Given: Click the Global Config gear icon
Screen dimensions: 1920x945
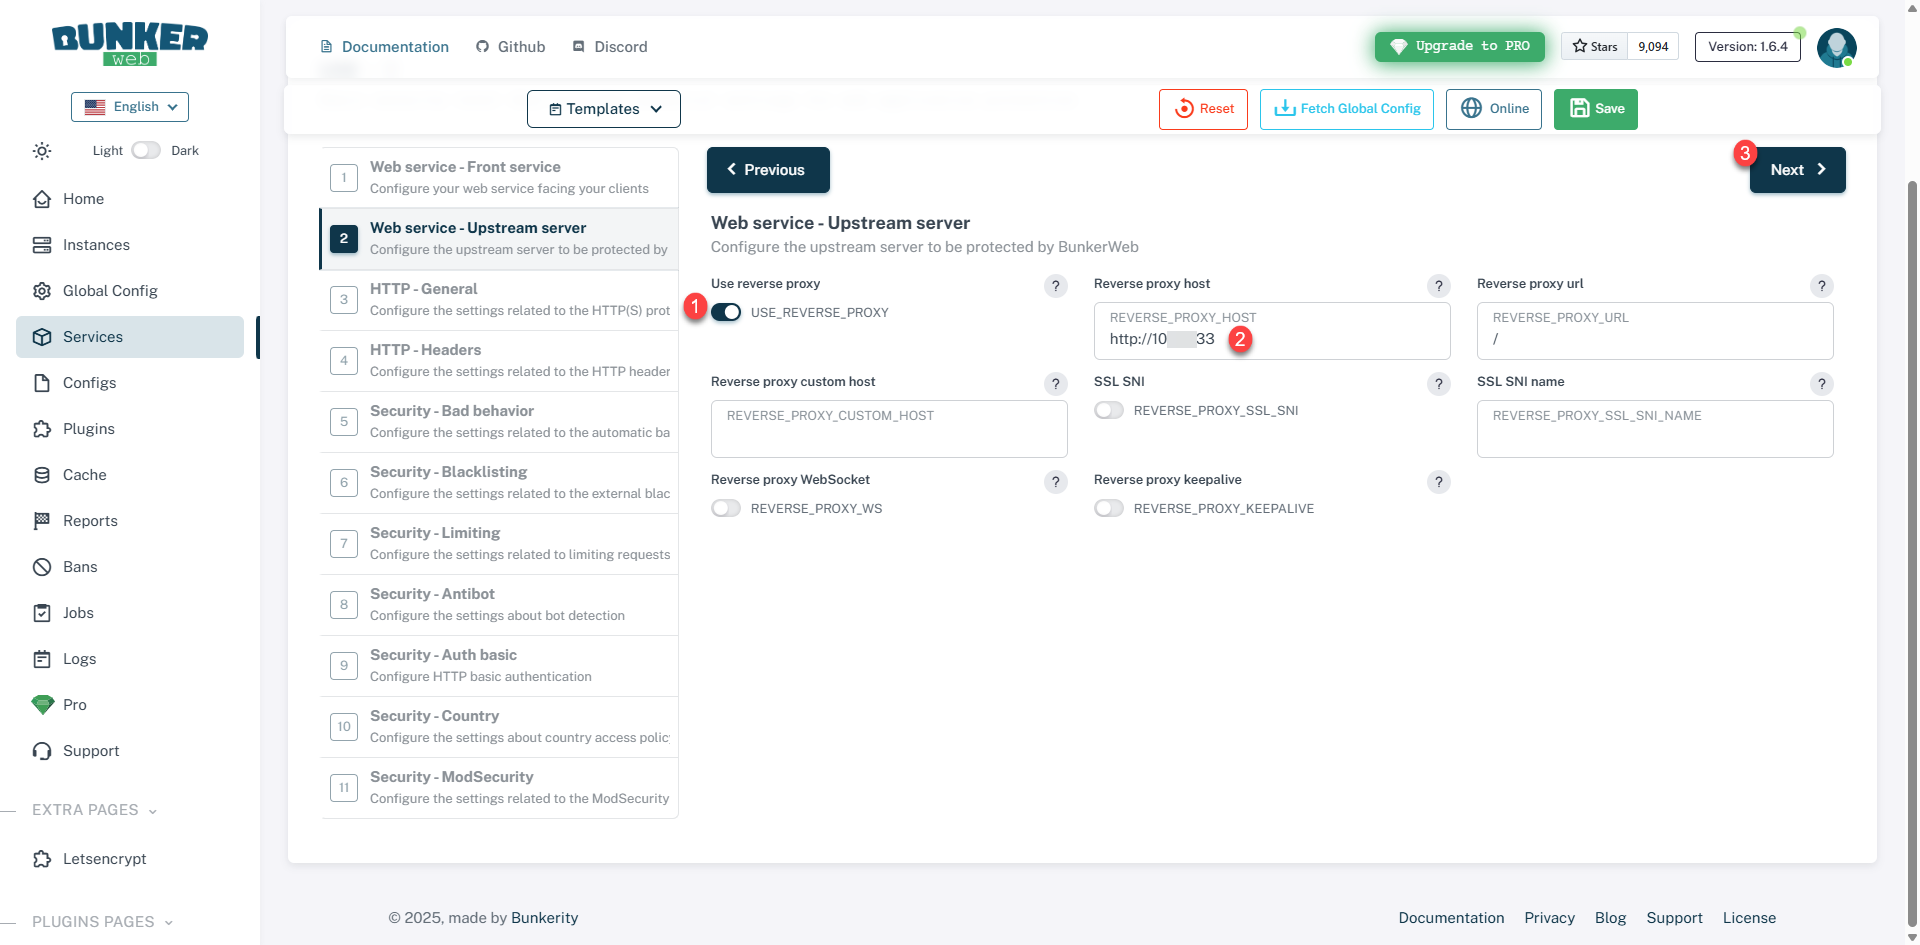Looking at the screenshot, I should (x=42, y=291).
